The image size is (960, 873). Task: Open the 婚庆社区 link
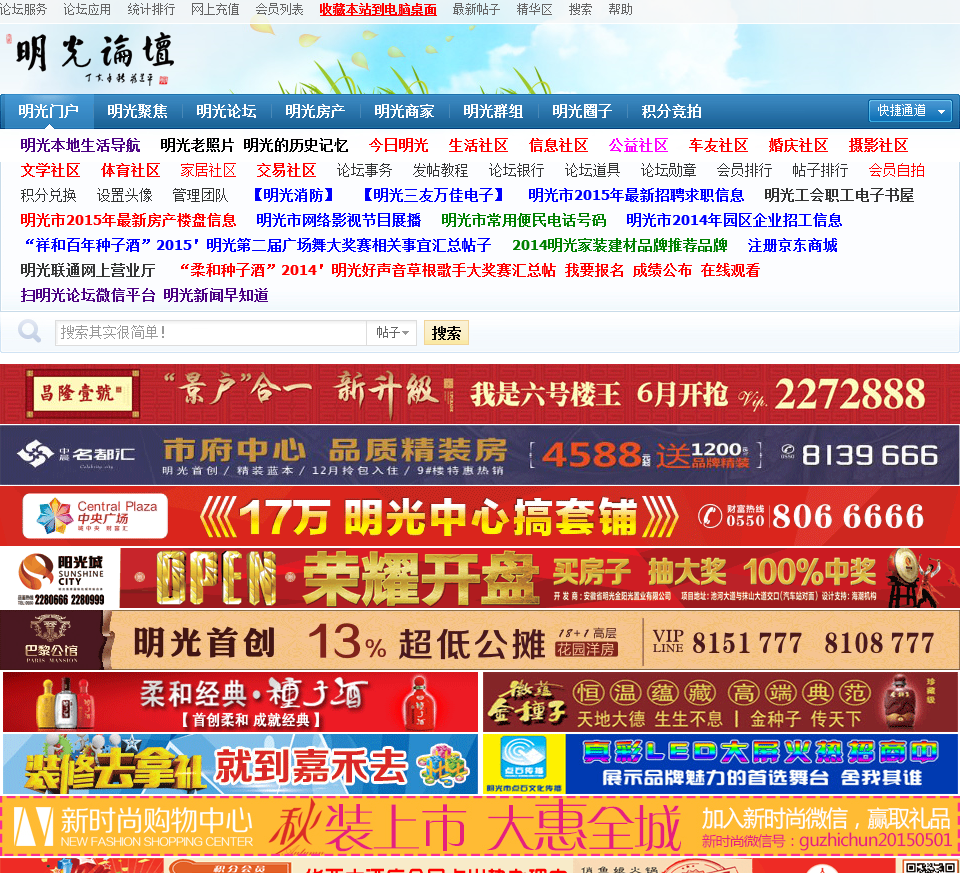coord(798,145)
